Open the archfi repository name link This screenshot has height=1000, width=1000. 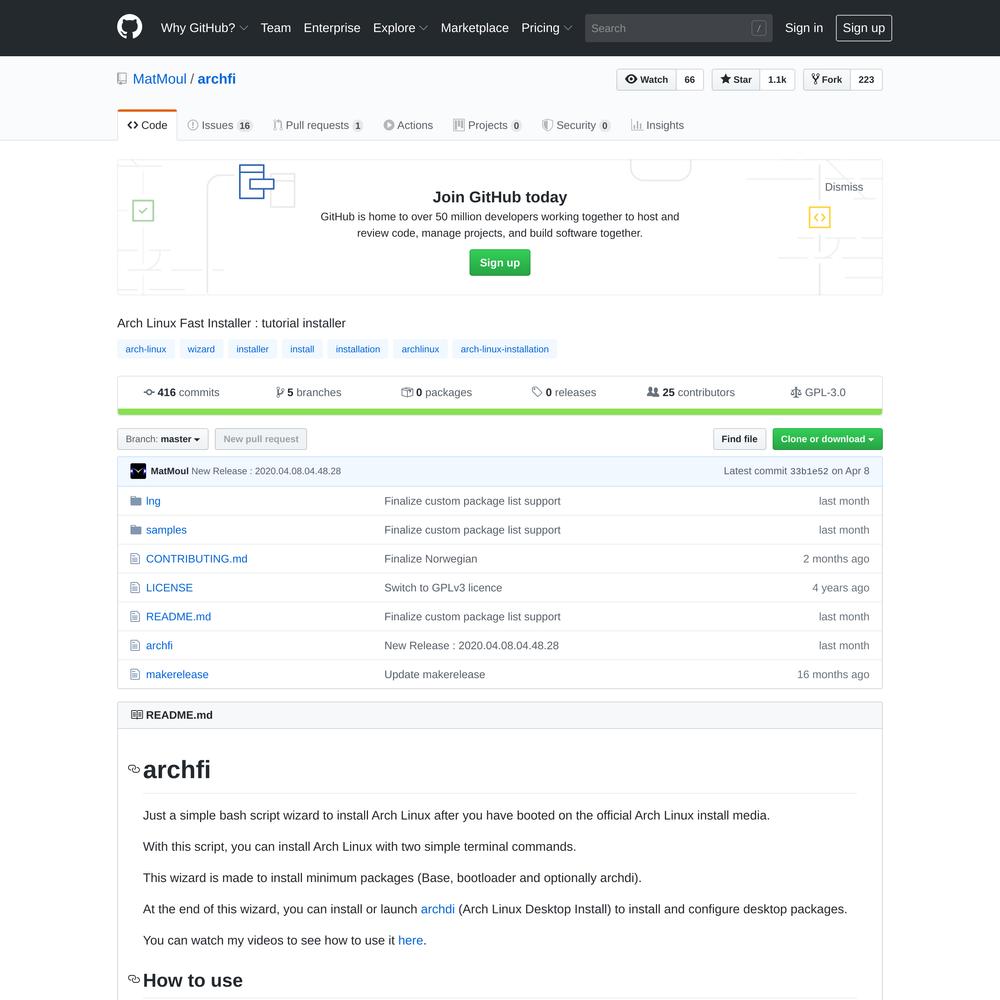click(x=216, y=79)
